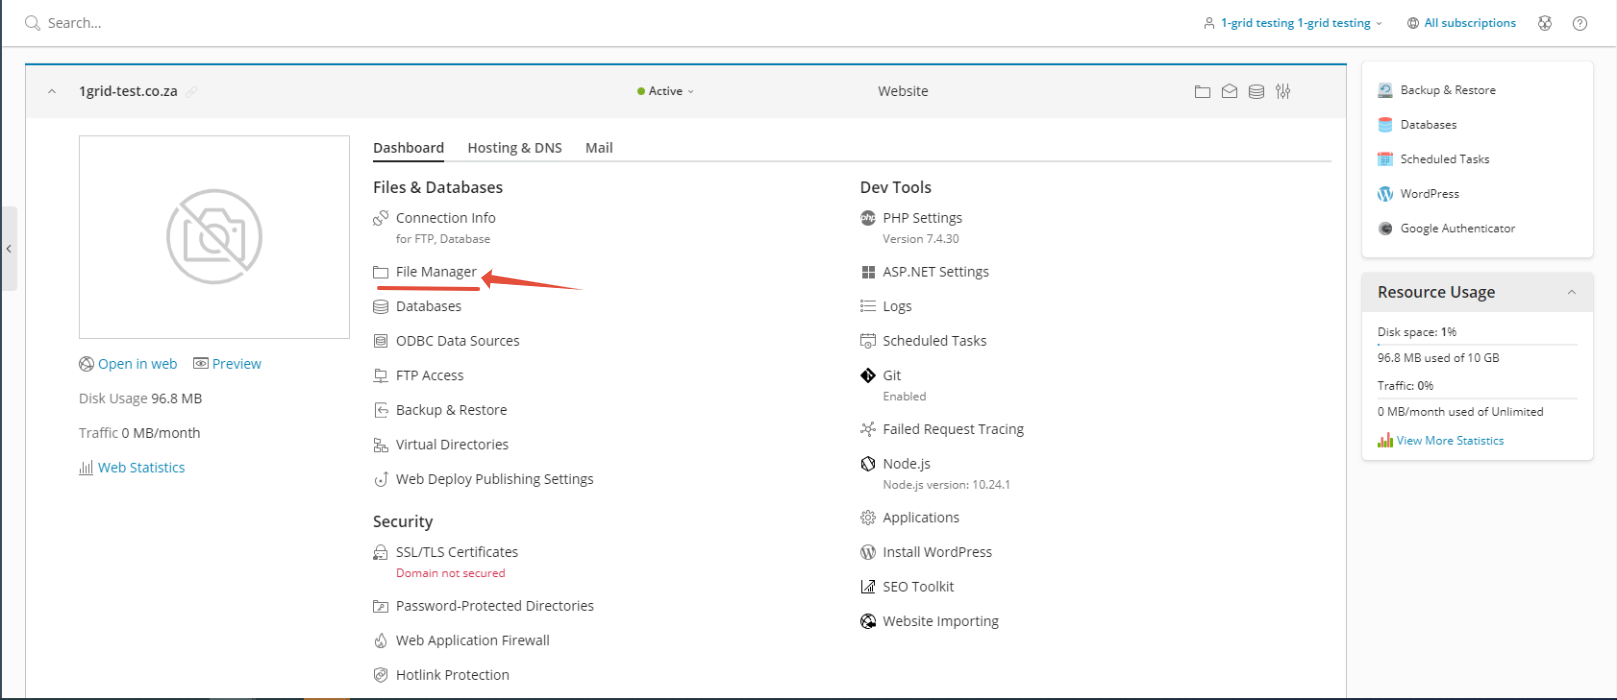Screen dimensions: 1617x700
Task: Open All subscriptions
Action: [x=1461, y=23]
